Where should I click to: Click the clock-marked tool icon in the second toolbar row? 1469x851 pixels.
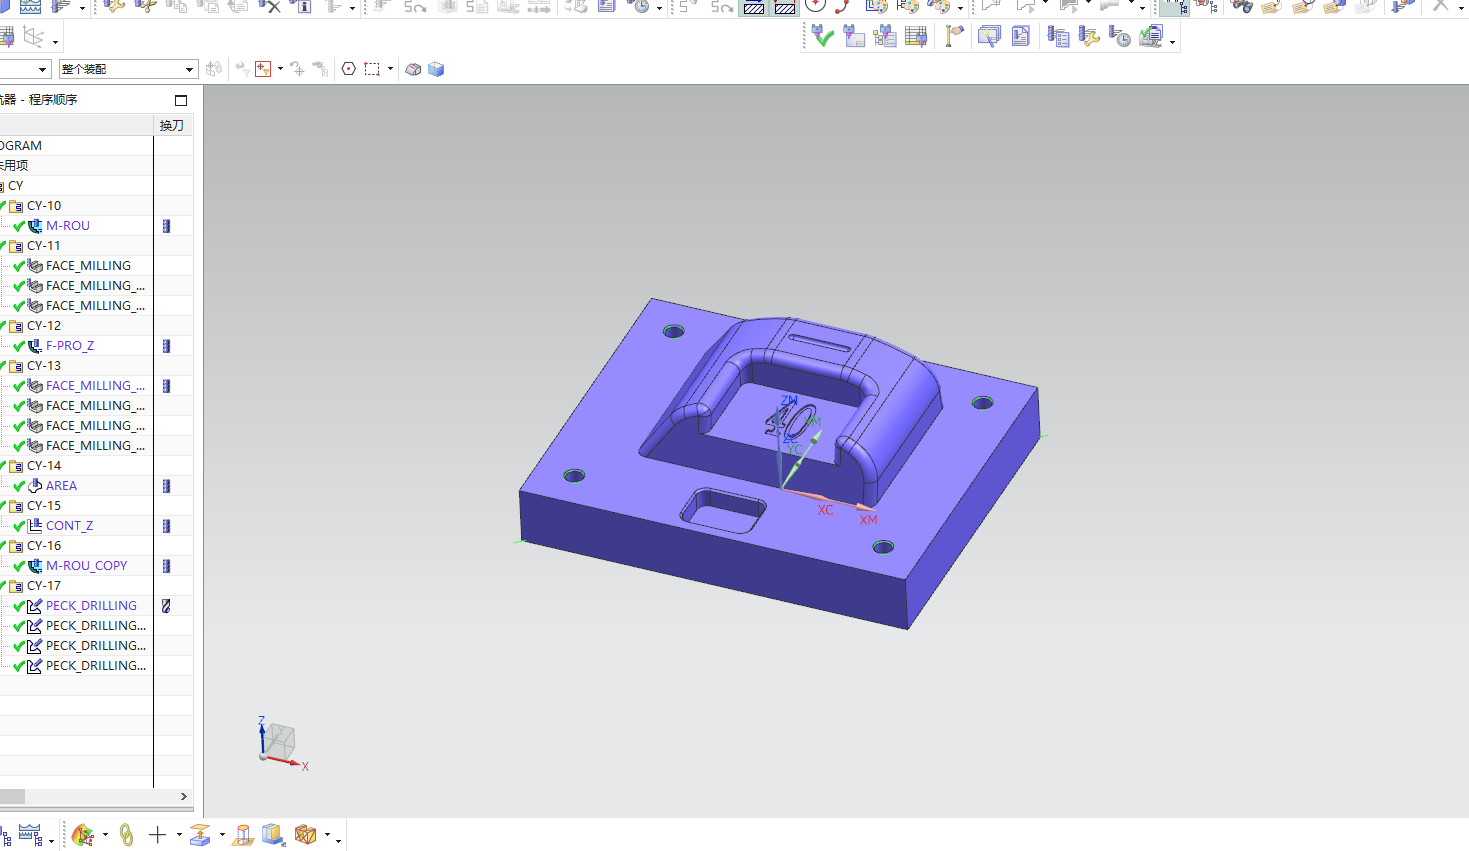coord(1120,37)
